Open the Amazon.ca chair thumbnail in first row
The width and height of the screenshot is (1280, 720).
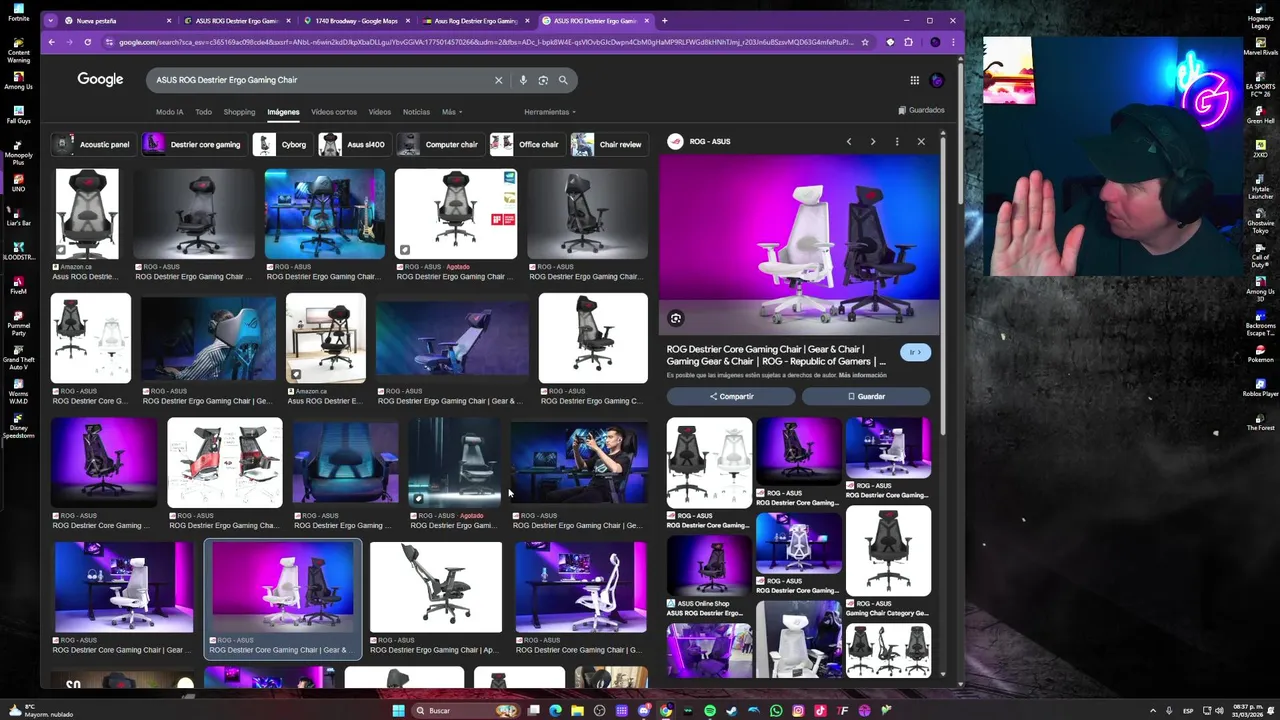coord(87,214)
